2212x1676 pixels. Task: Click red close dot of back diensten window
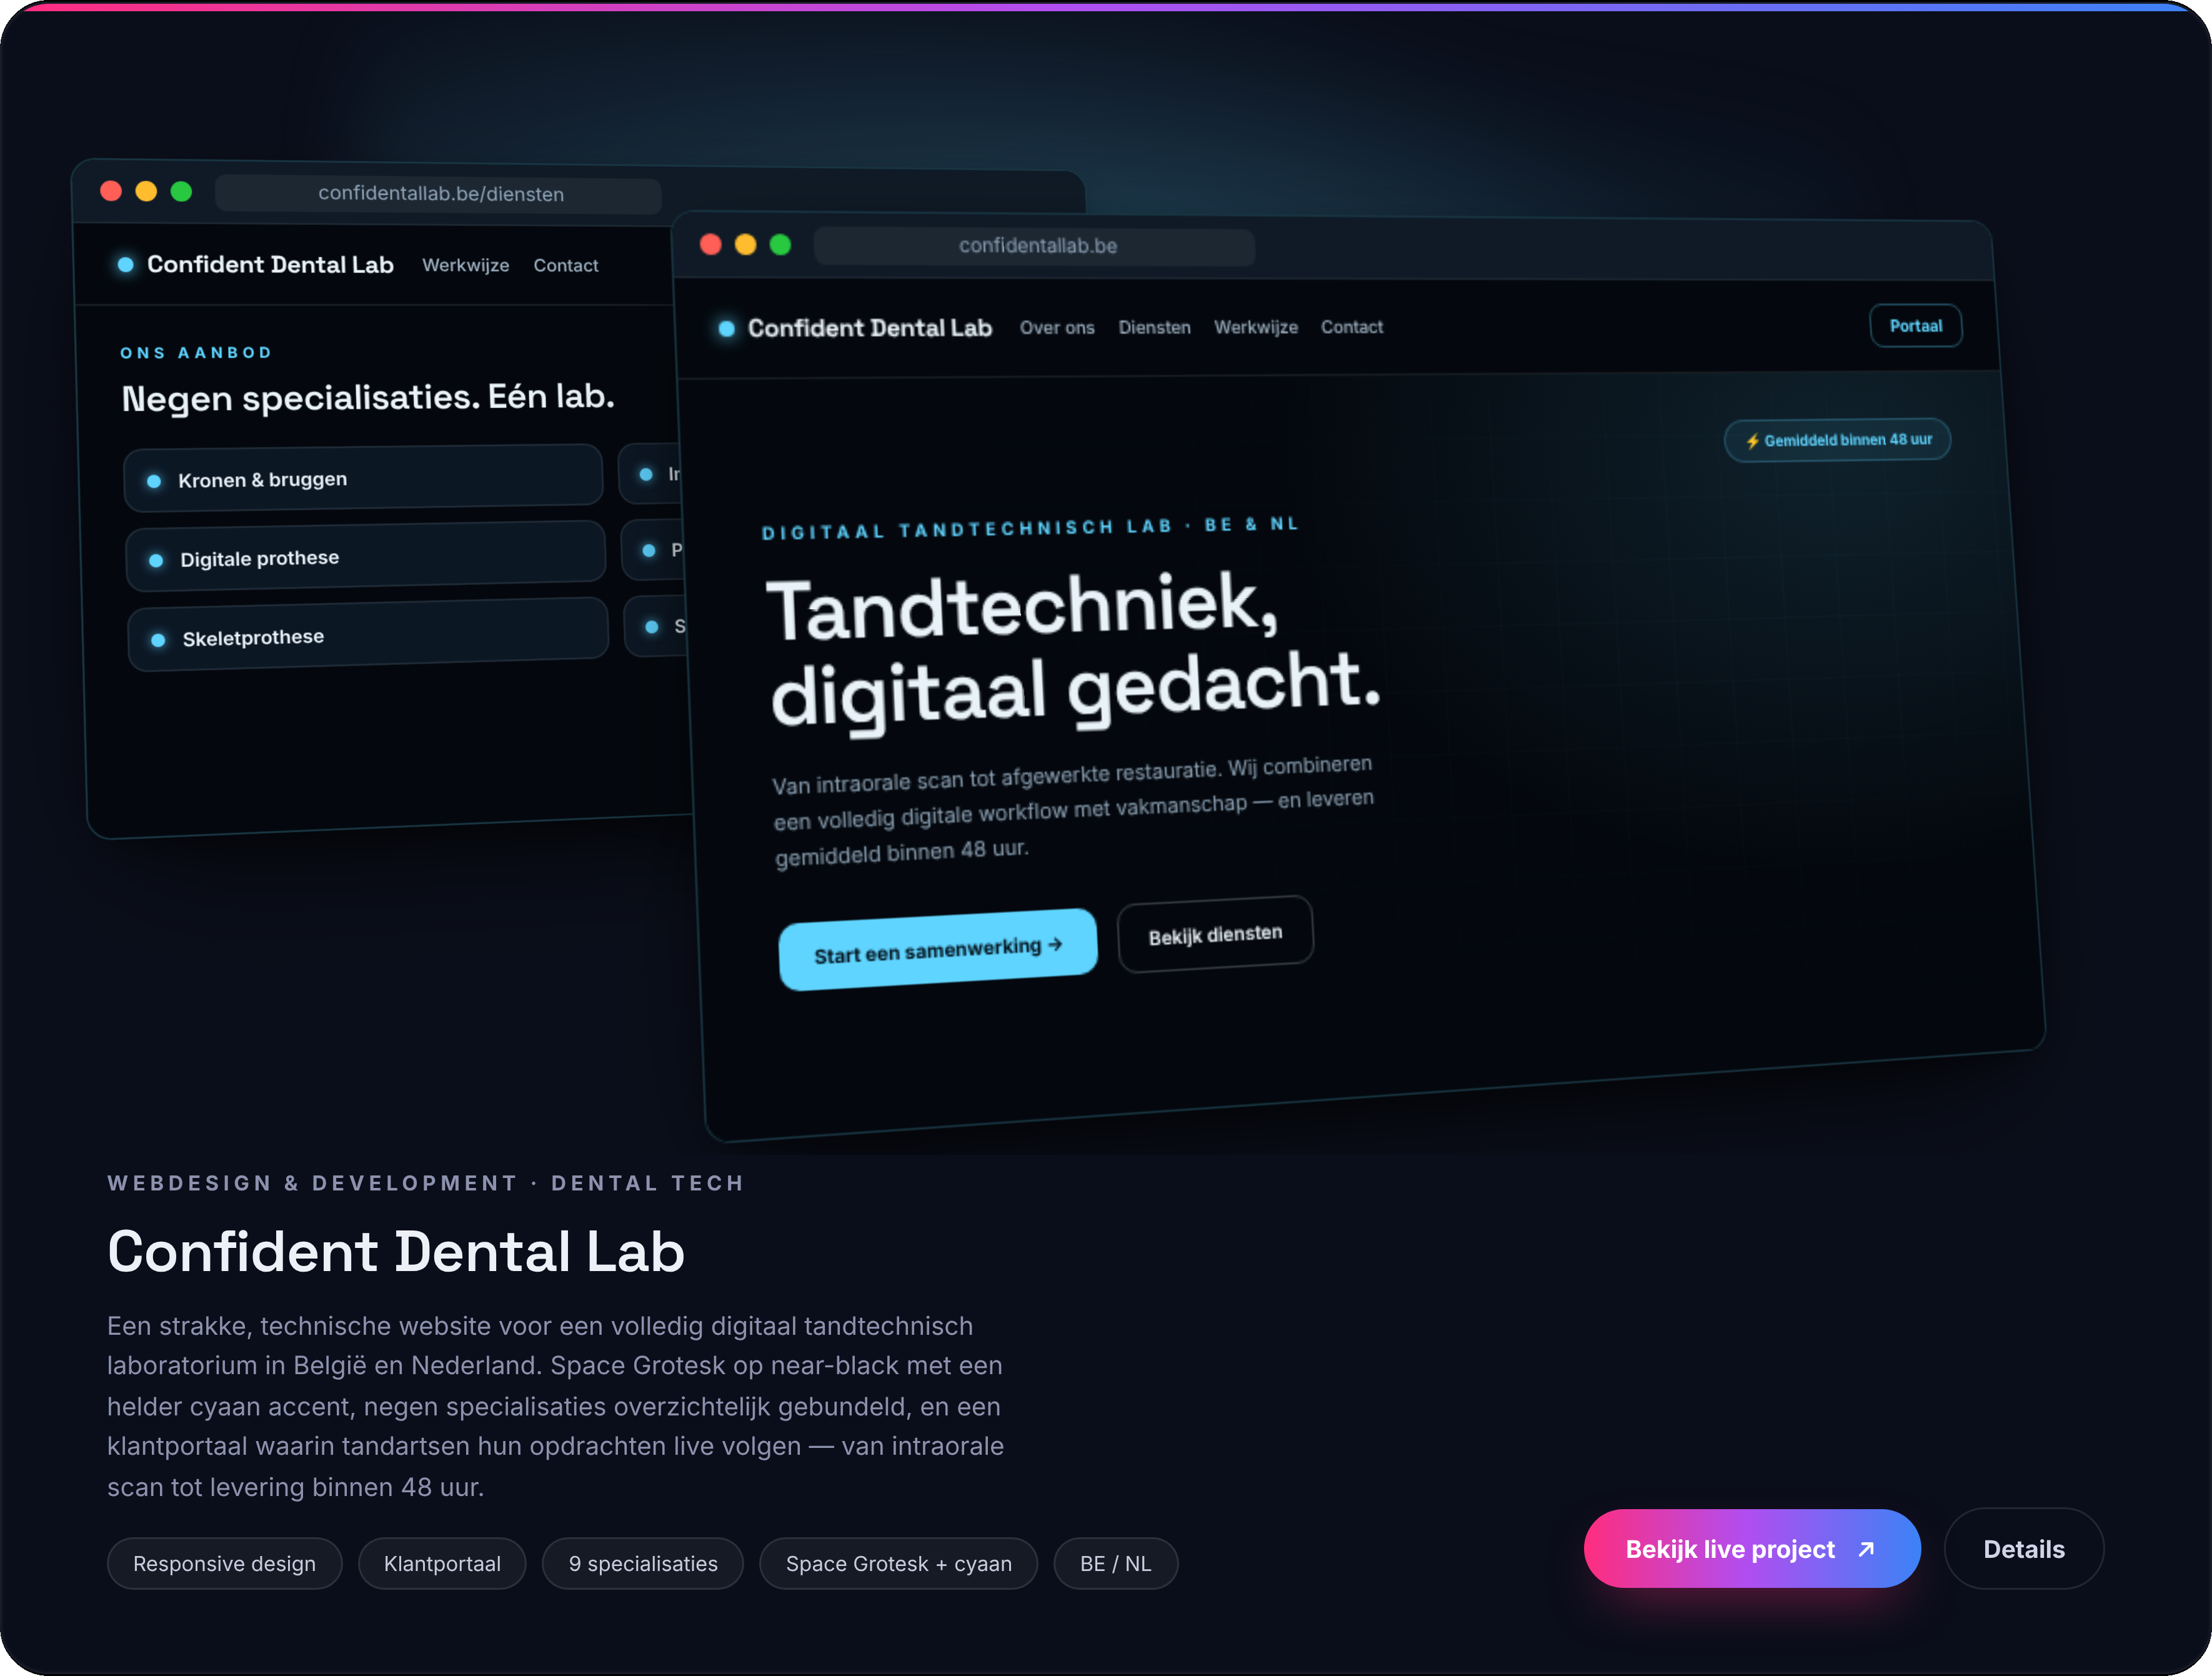pos(111,190)
